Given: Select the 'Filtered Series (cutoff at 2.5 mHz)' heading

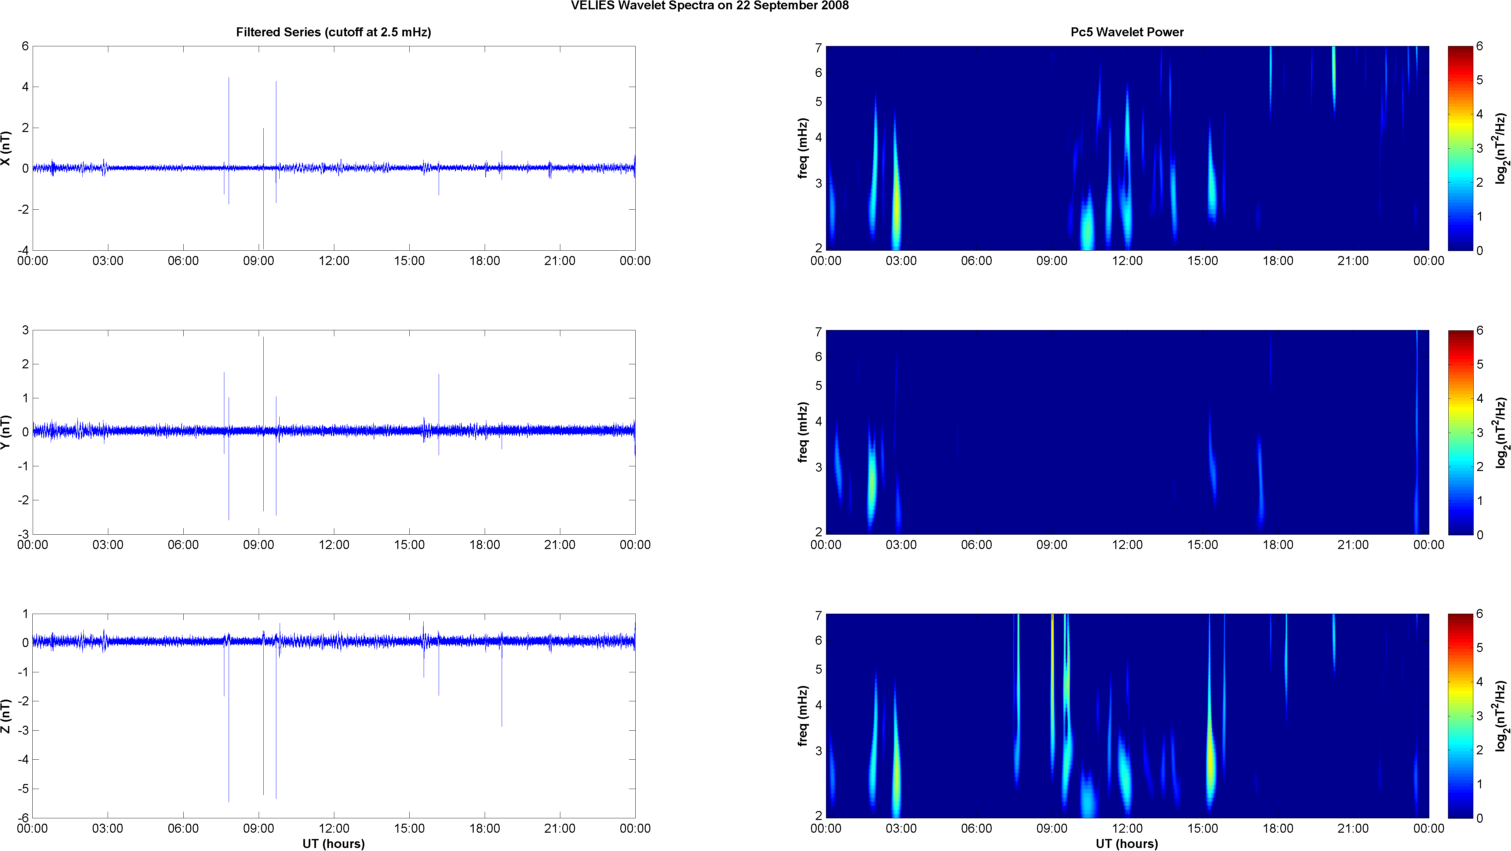Looking at the screenshot, I should coord(333,32).
